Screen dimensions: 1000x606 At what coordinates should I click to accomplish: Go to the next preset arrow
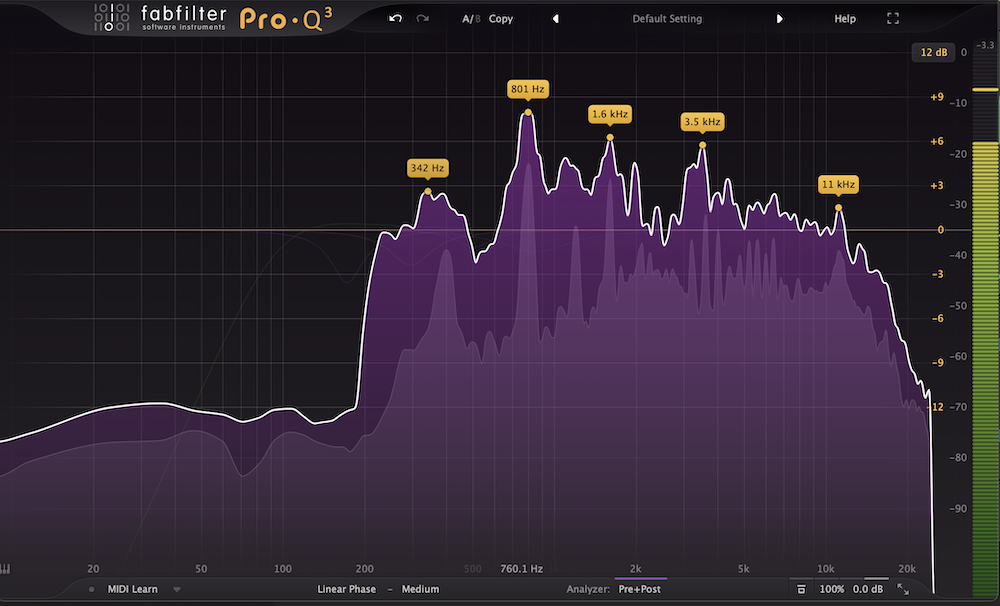click(779, 18)
